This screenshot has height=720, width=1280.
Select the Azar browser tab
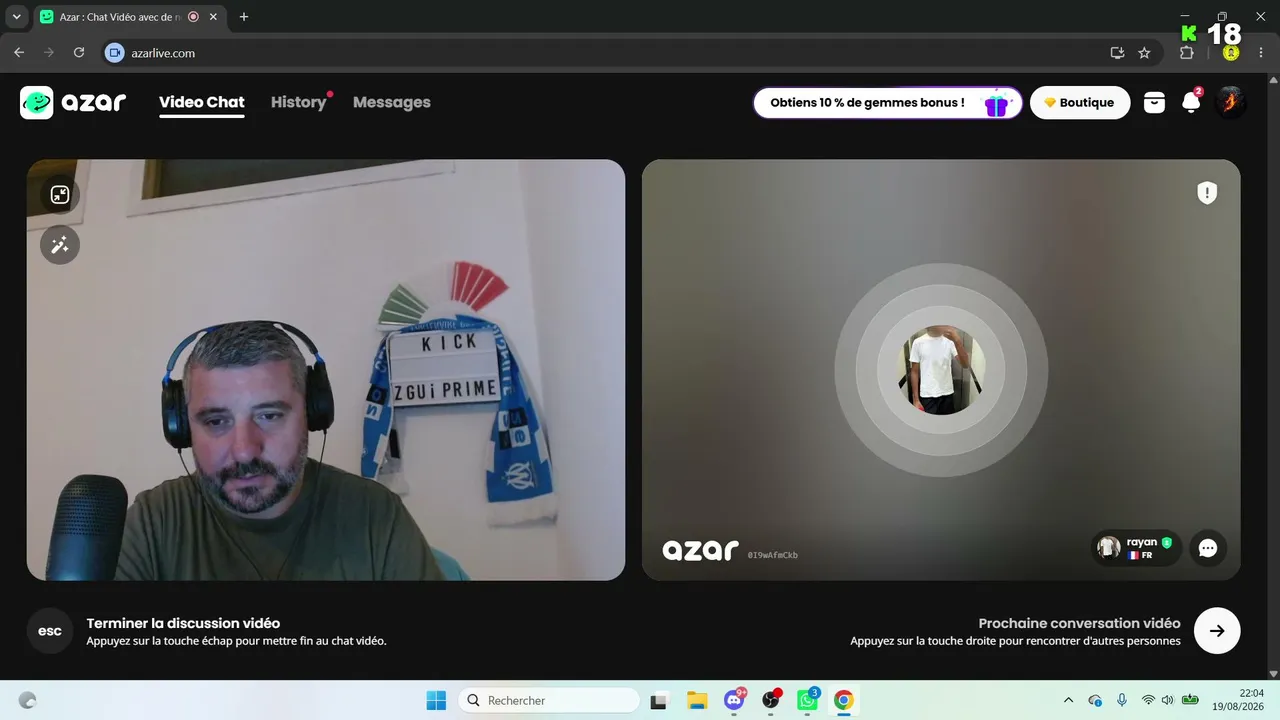(x=128, y=17)
